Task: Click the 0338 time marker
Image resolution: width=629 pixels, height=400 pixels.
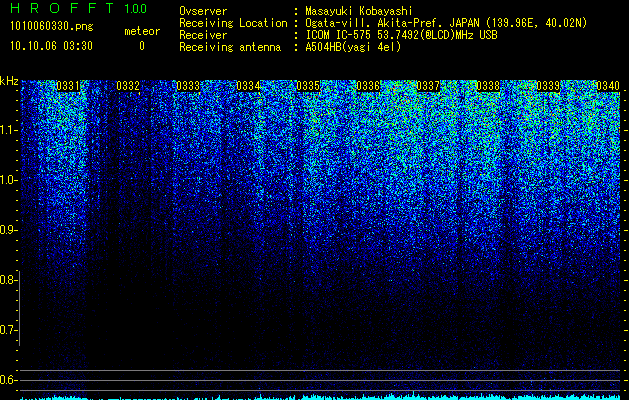Action: (x=488, y=86)
